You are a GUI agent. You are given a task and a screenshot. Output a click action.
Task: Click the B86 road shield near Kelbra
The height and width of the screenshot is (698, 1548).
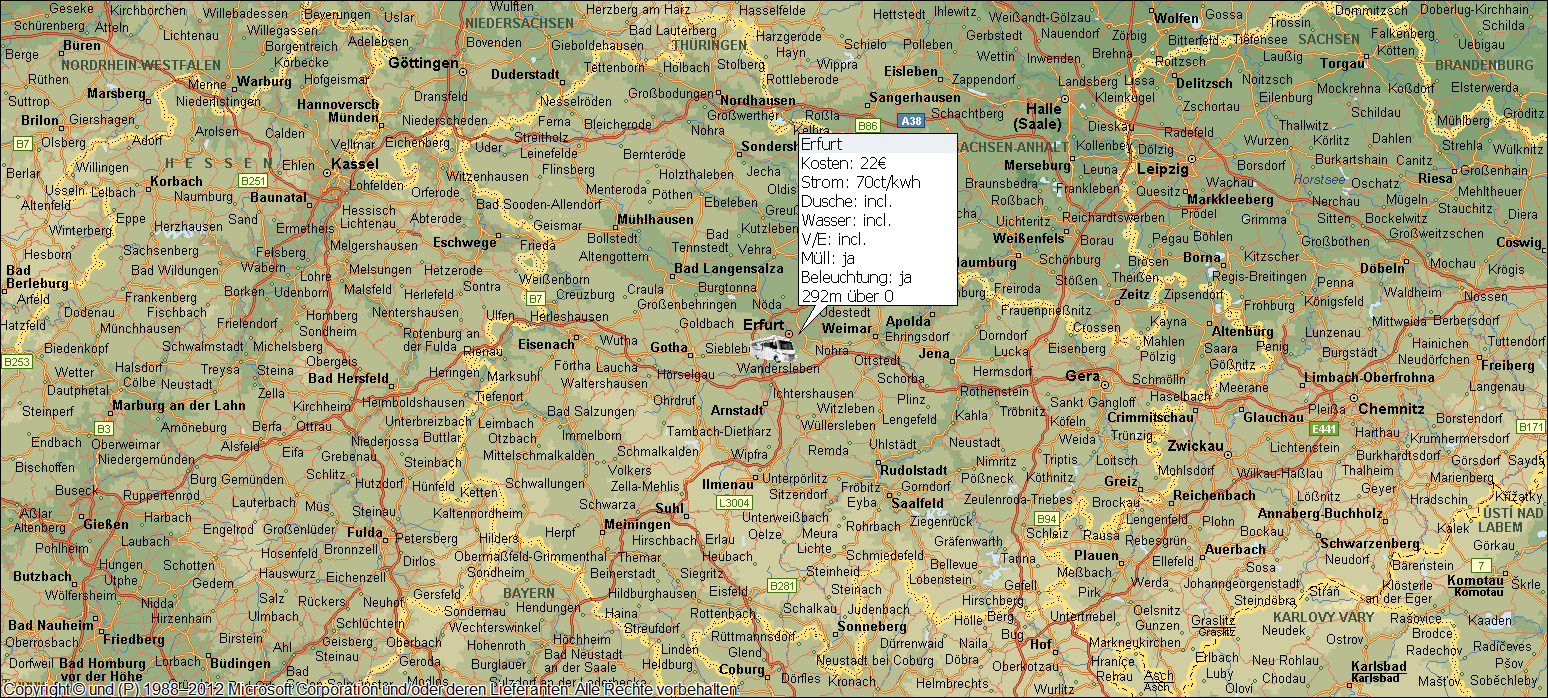(867, 128)
